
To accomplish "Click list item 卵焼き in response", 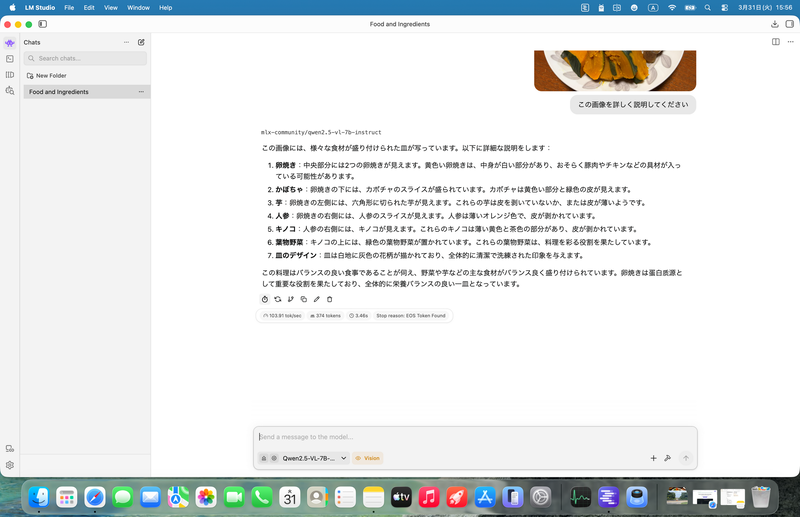I will (x=285, y=165).
